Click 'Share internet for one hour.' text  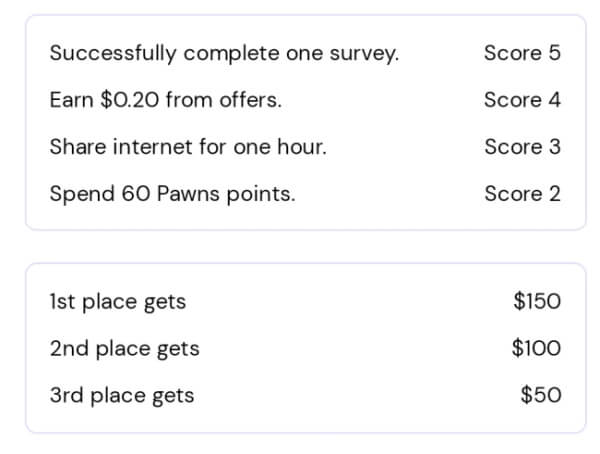pyautogui.click(x=188, y=147)
